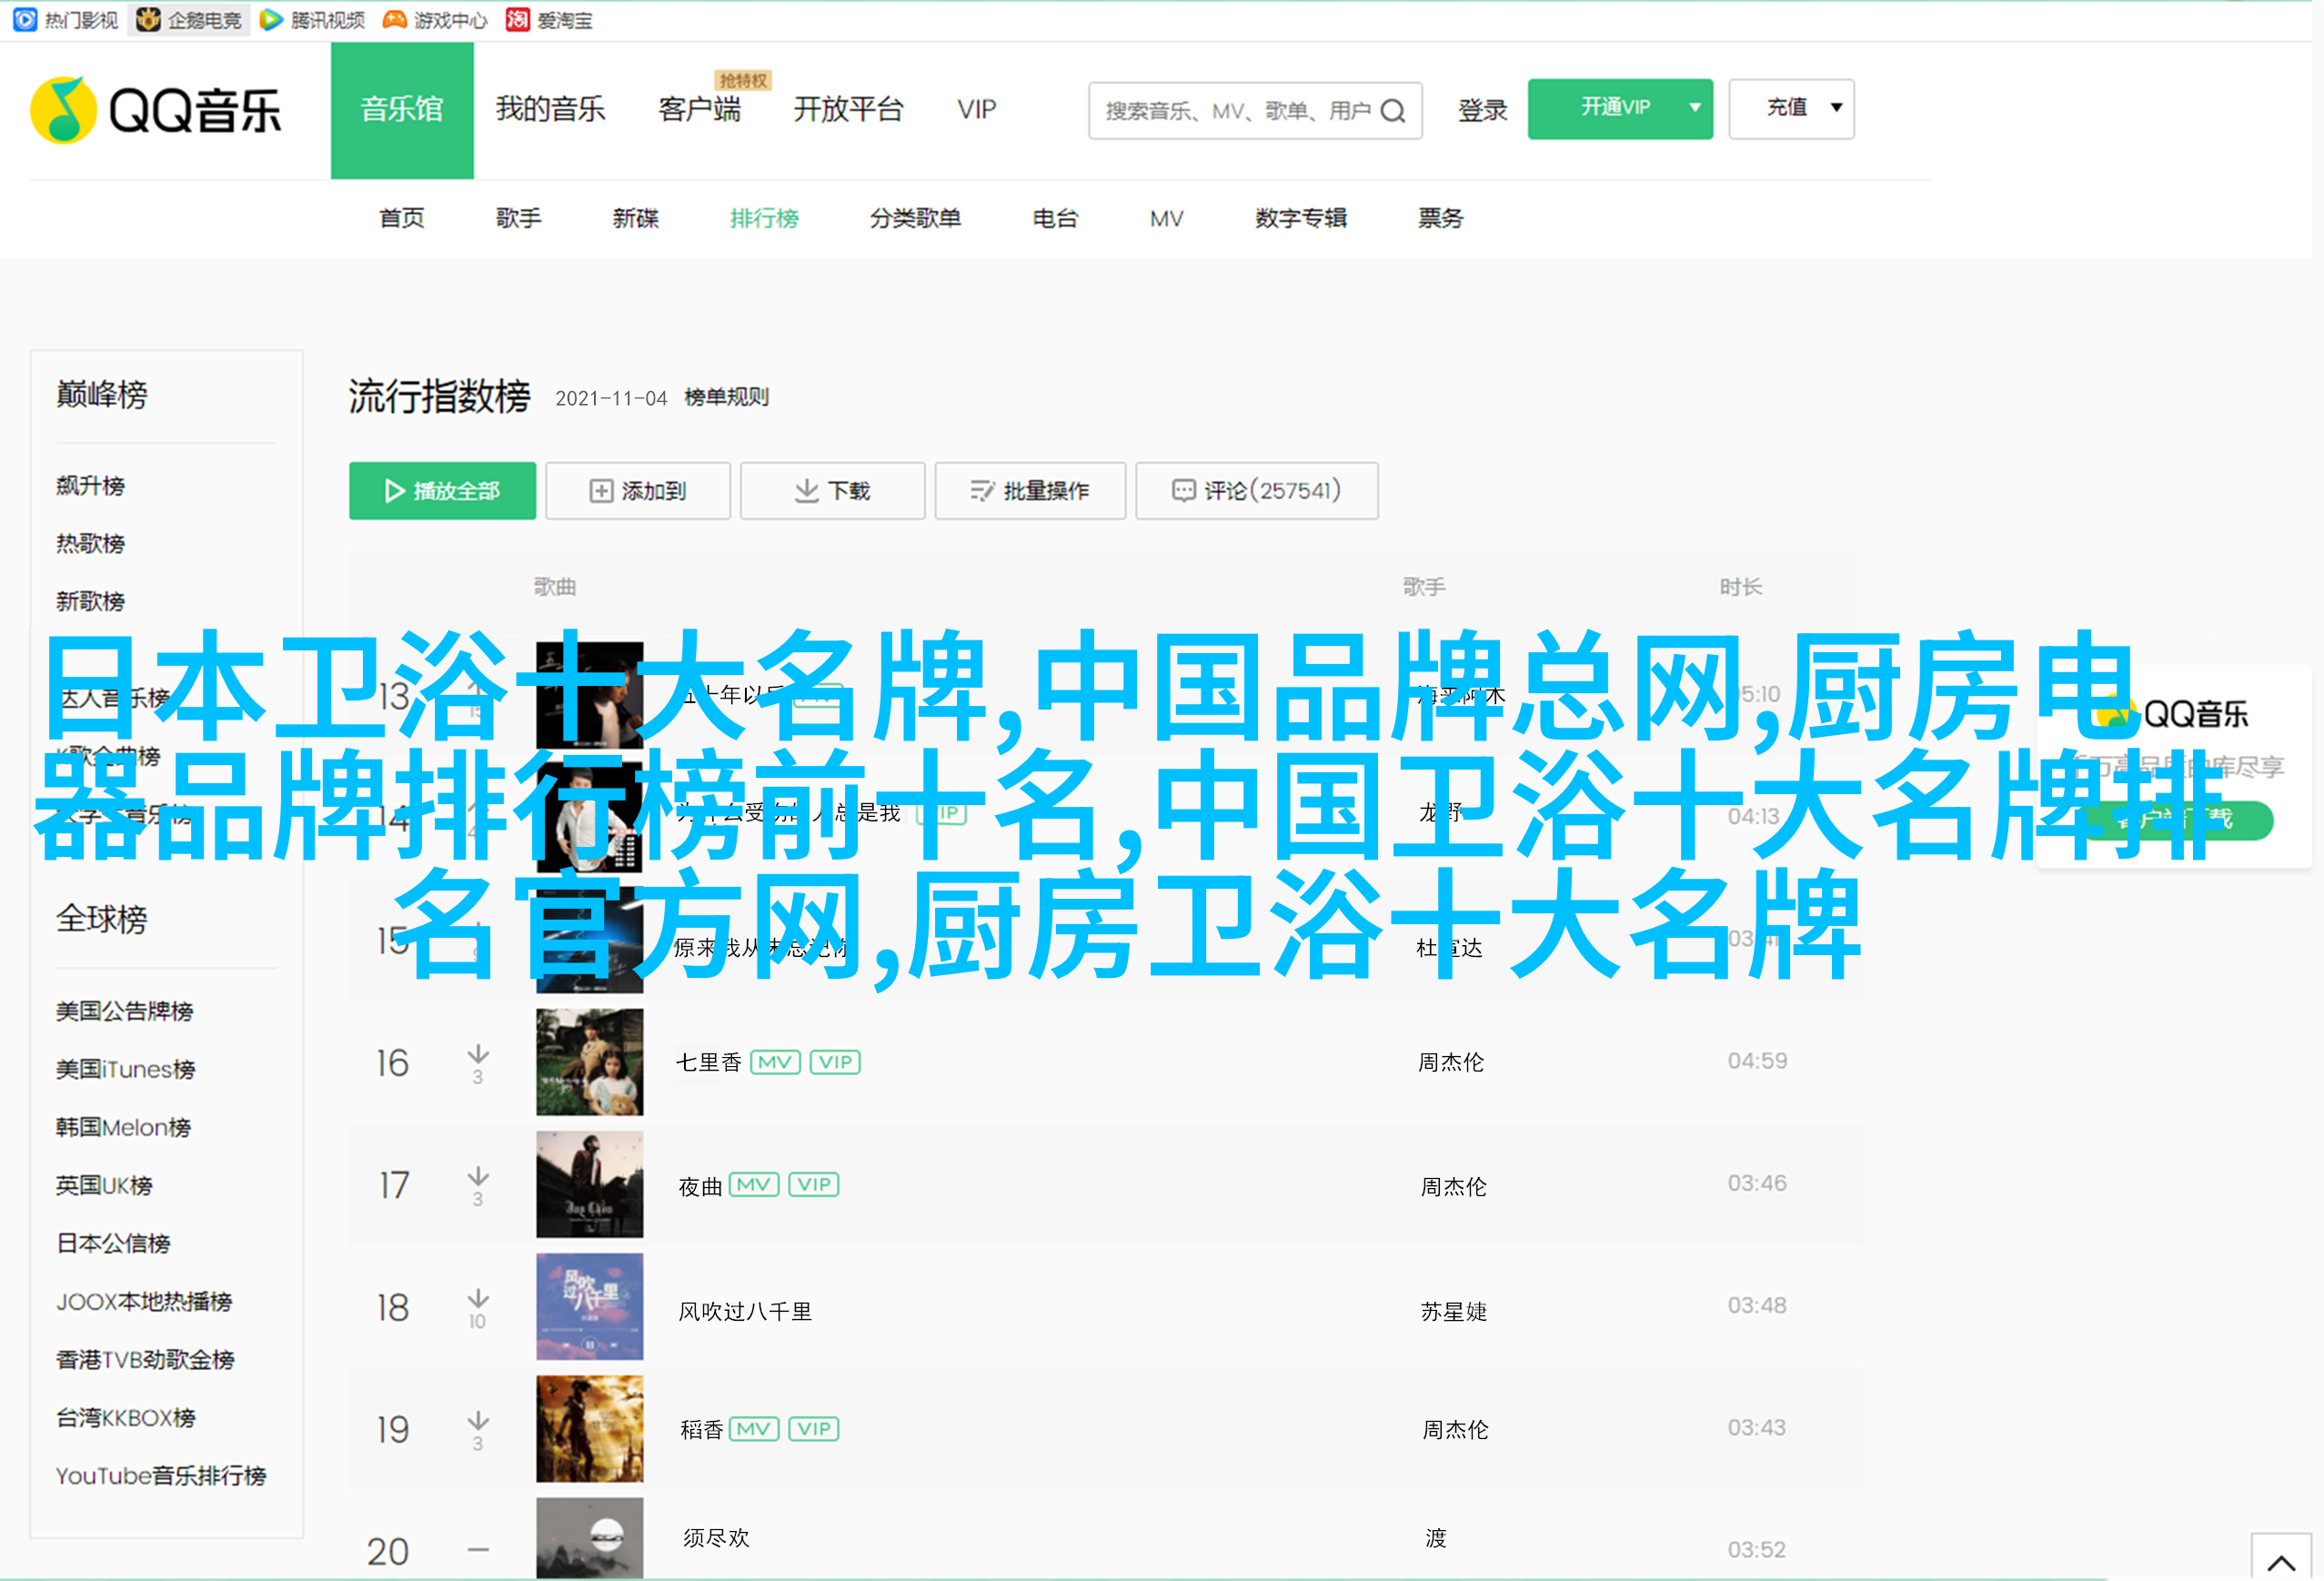Open 腾讯视频 bookmark

[x=312, y=20]
